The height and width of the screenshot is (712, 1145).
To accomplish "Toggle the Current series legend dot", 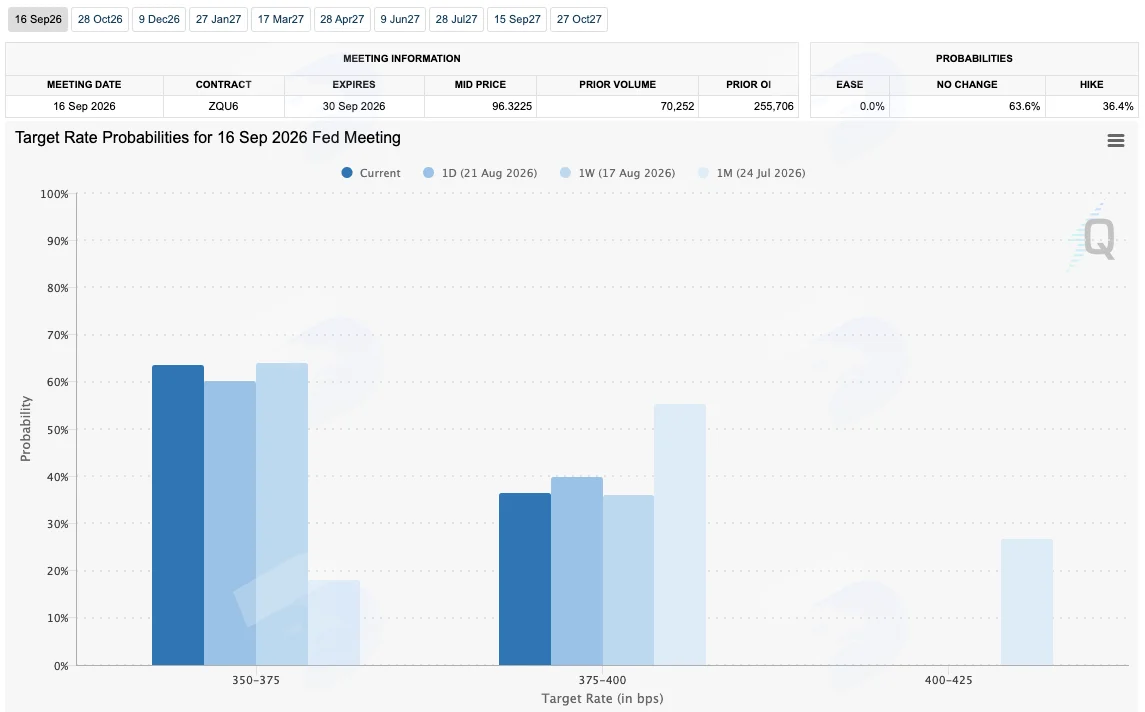I will (x=347, y=172).
